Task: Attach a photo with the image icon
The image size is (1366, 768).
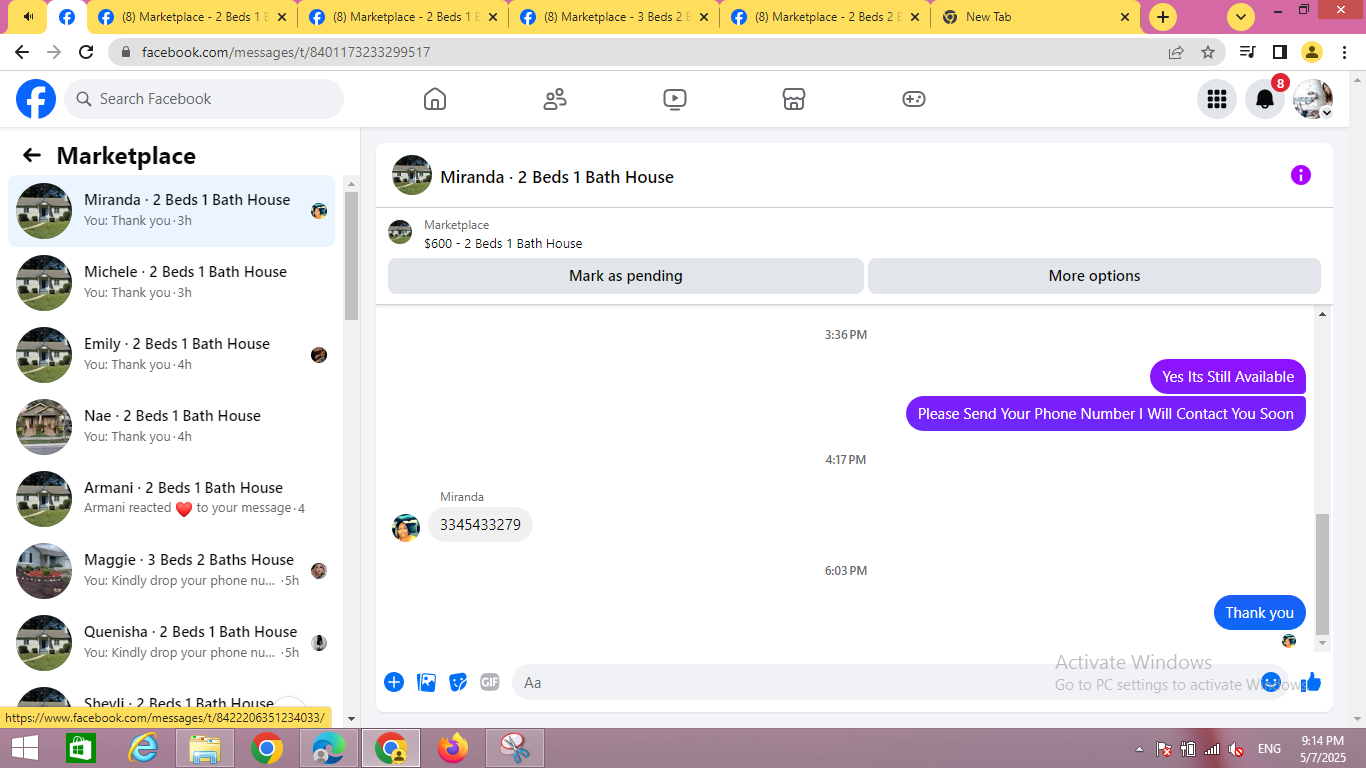Action: point(426,682)
